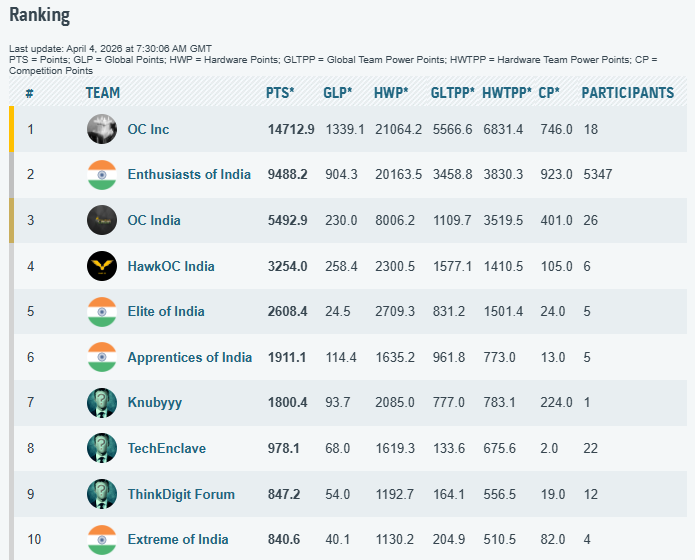Open the Extreme of India team link
The width and height of the screenshot is (695, 560).
point(178,540)
